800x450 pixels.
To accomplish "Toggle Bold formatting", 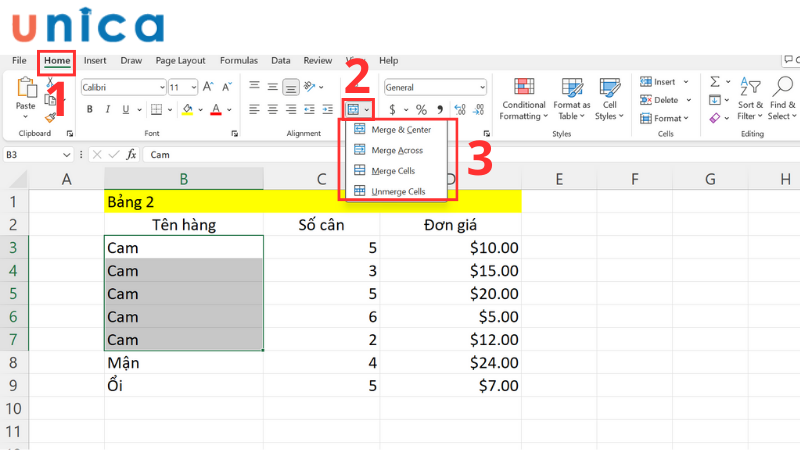I will click(89, 109).
